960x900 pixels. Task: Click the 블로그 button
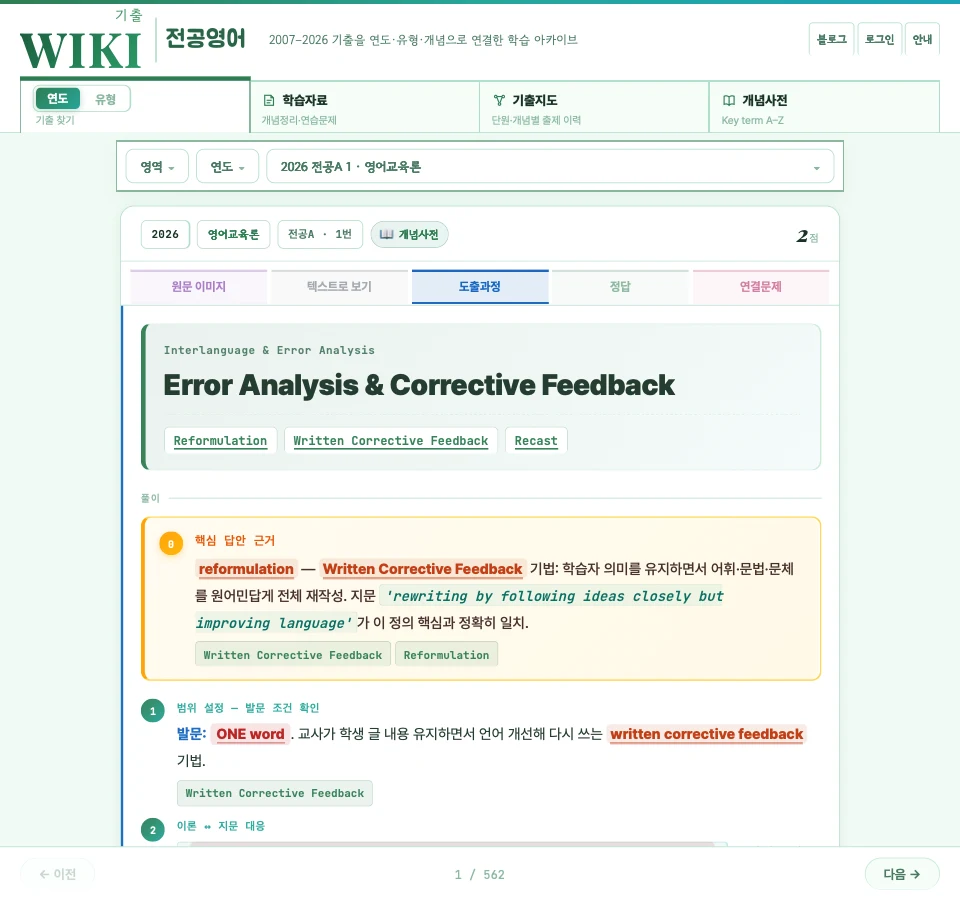pyautogui.click(x=831, y=39)
